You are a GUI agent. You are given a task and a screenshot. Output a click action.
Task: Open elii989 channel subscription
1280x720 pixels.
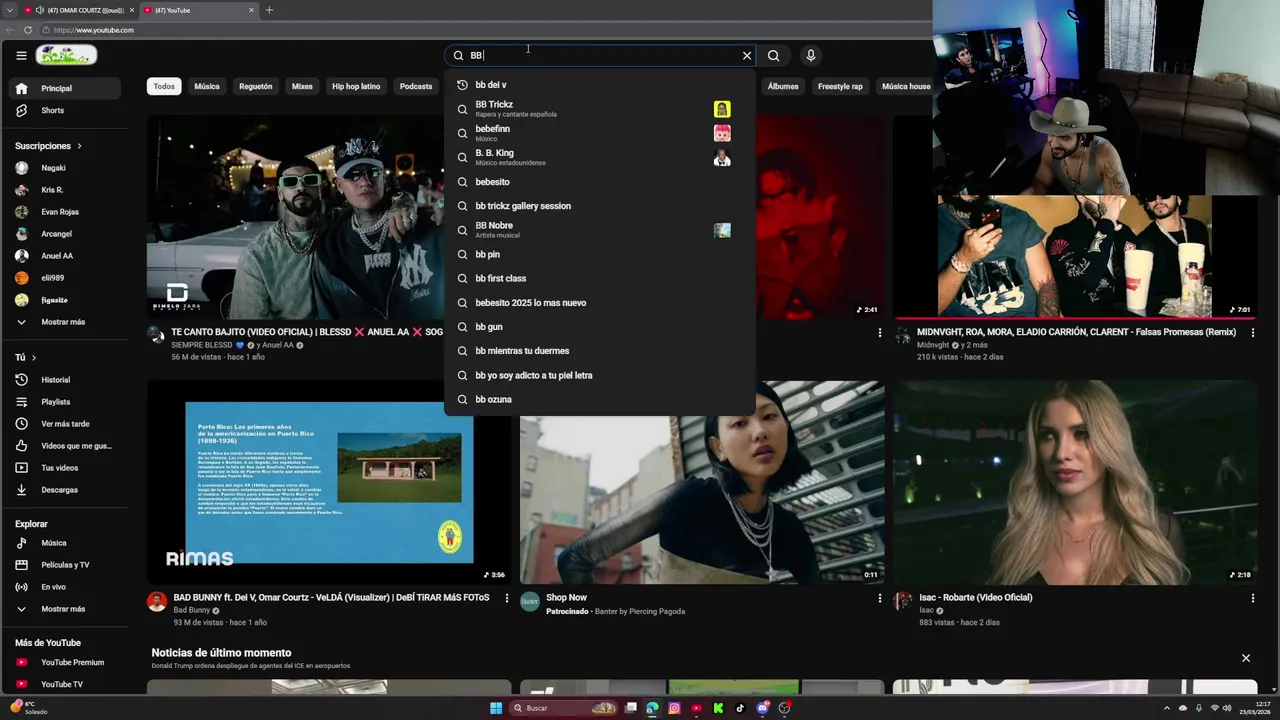(64, 278)
